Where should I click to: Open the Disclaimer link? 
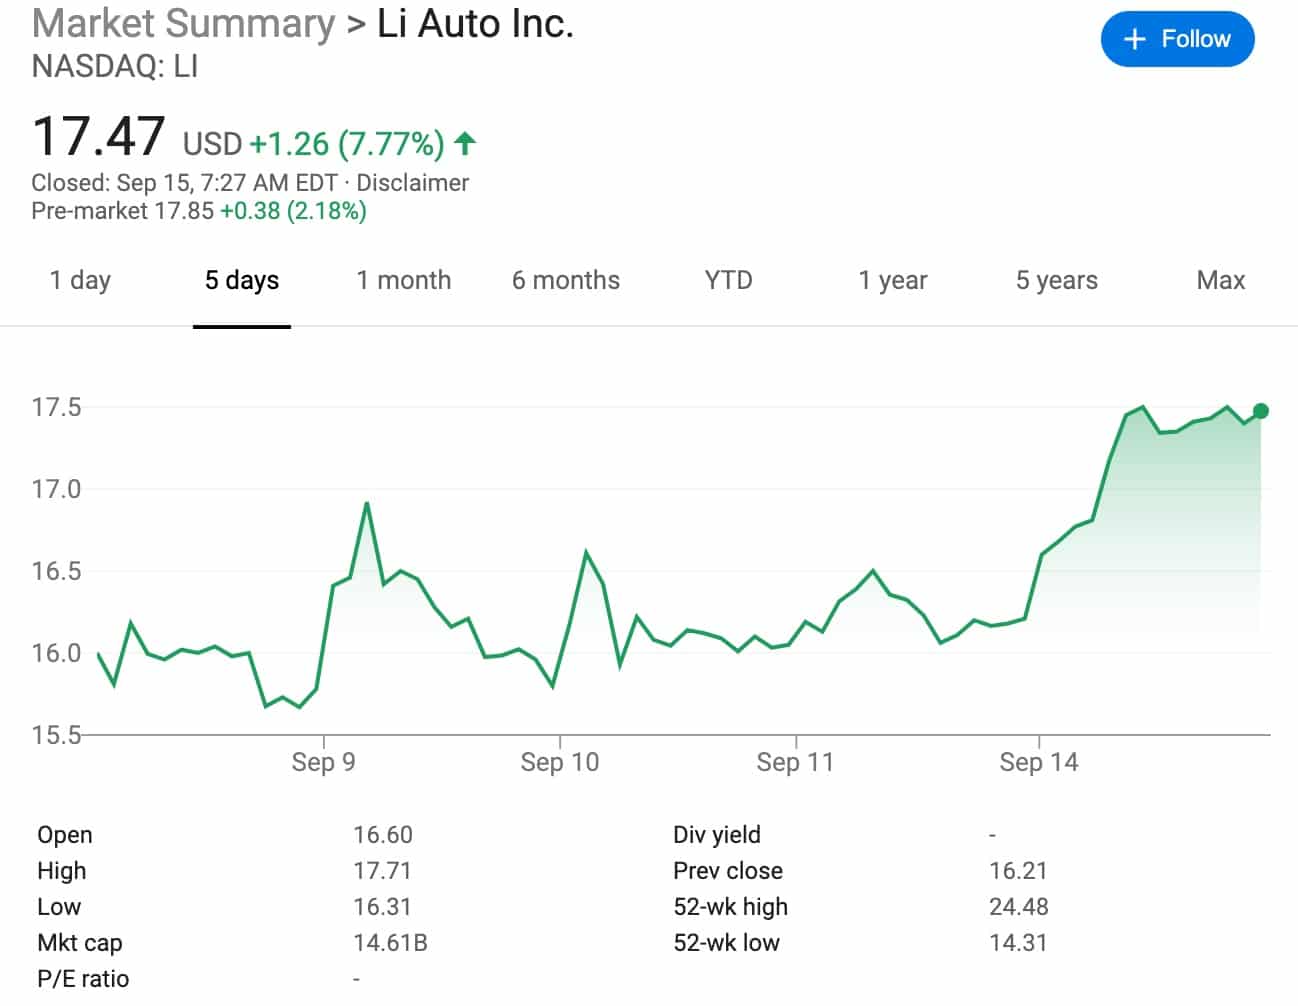(x=413, y=183)
